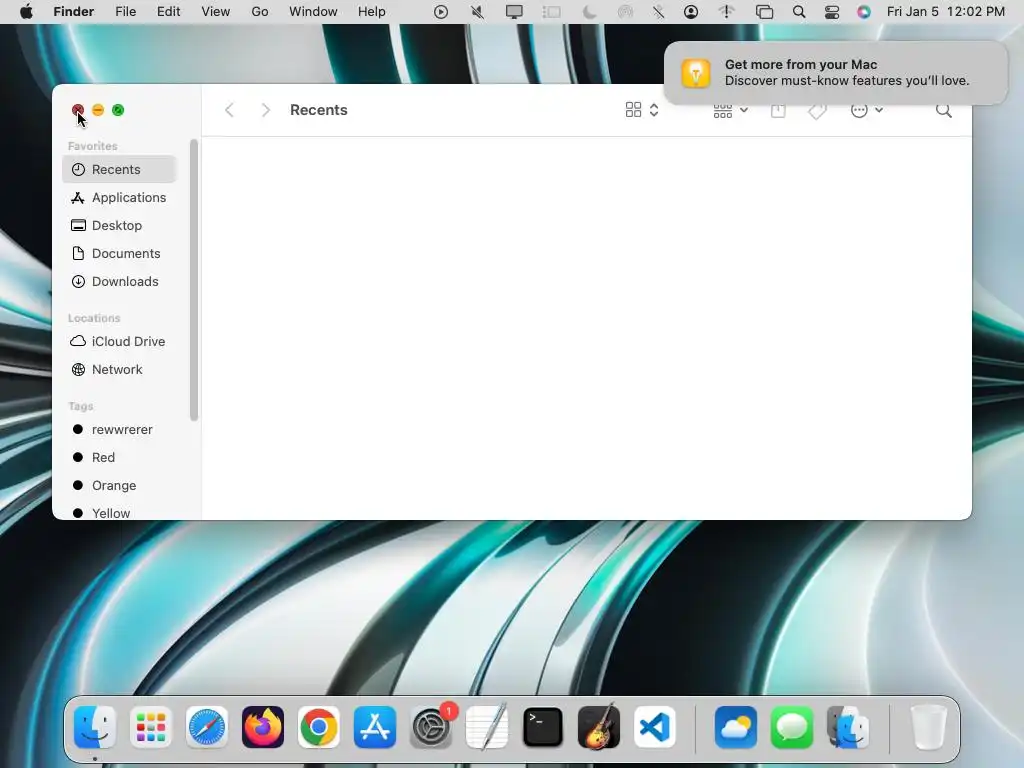Open view mode switcher arrows
The width and height of the screenshot is (1024, 768).
coord(654,110)
